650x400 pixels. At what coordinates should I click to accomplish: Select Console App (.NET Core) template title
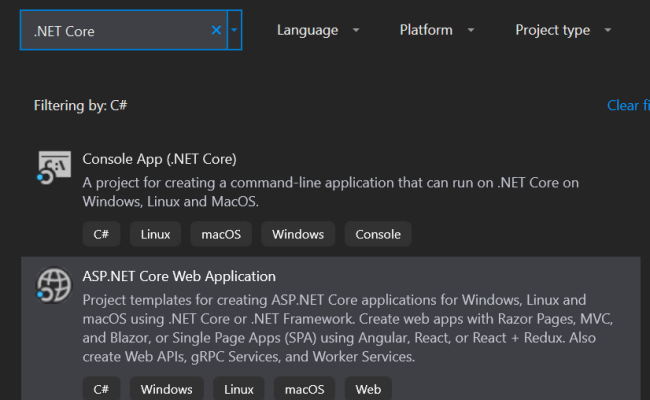(159, 159)
